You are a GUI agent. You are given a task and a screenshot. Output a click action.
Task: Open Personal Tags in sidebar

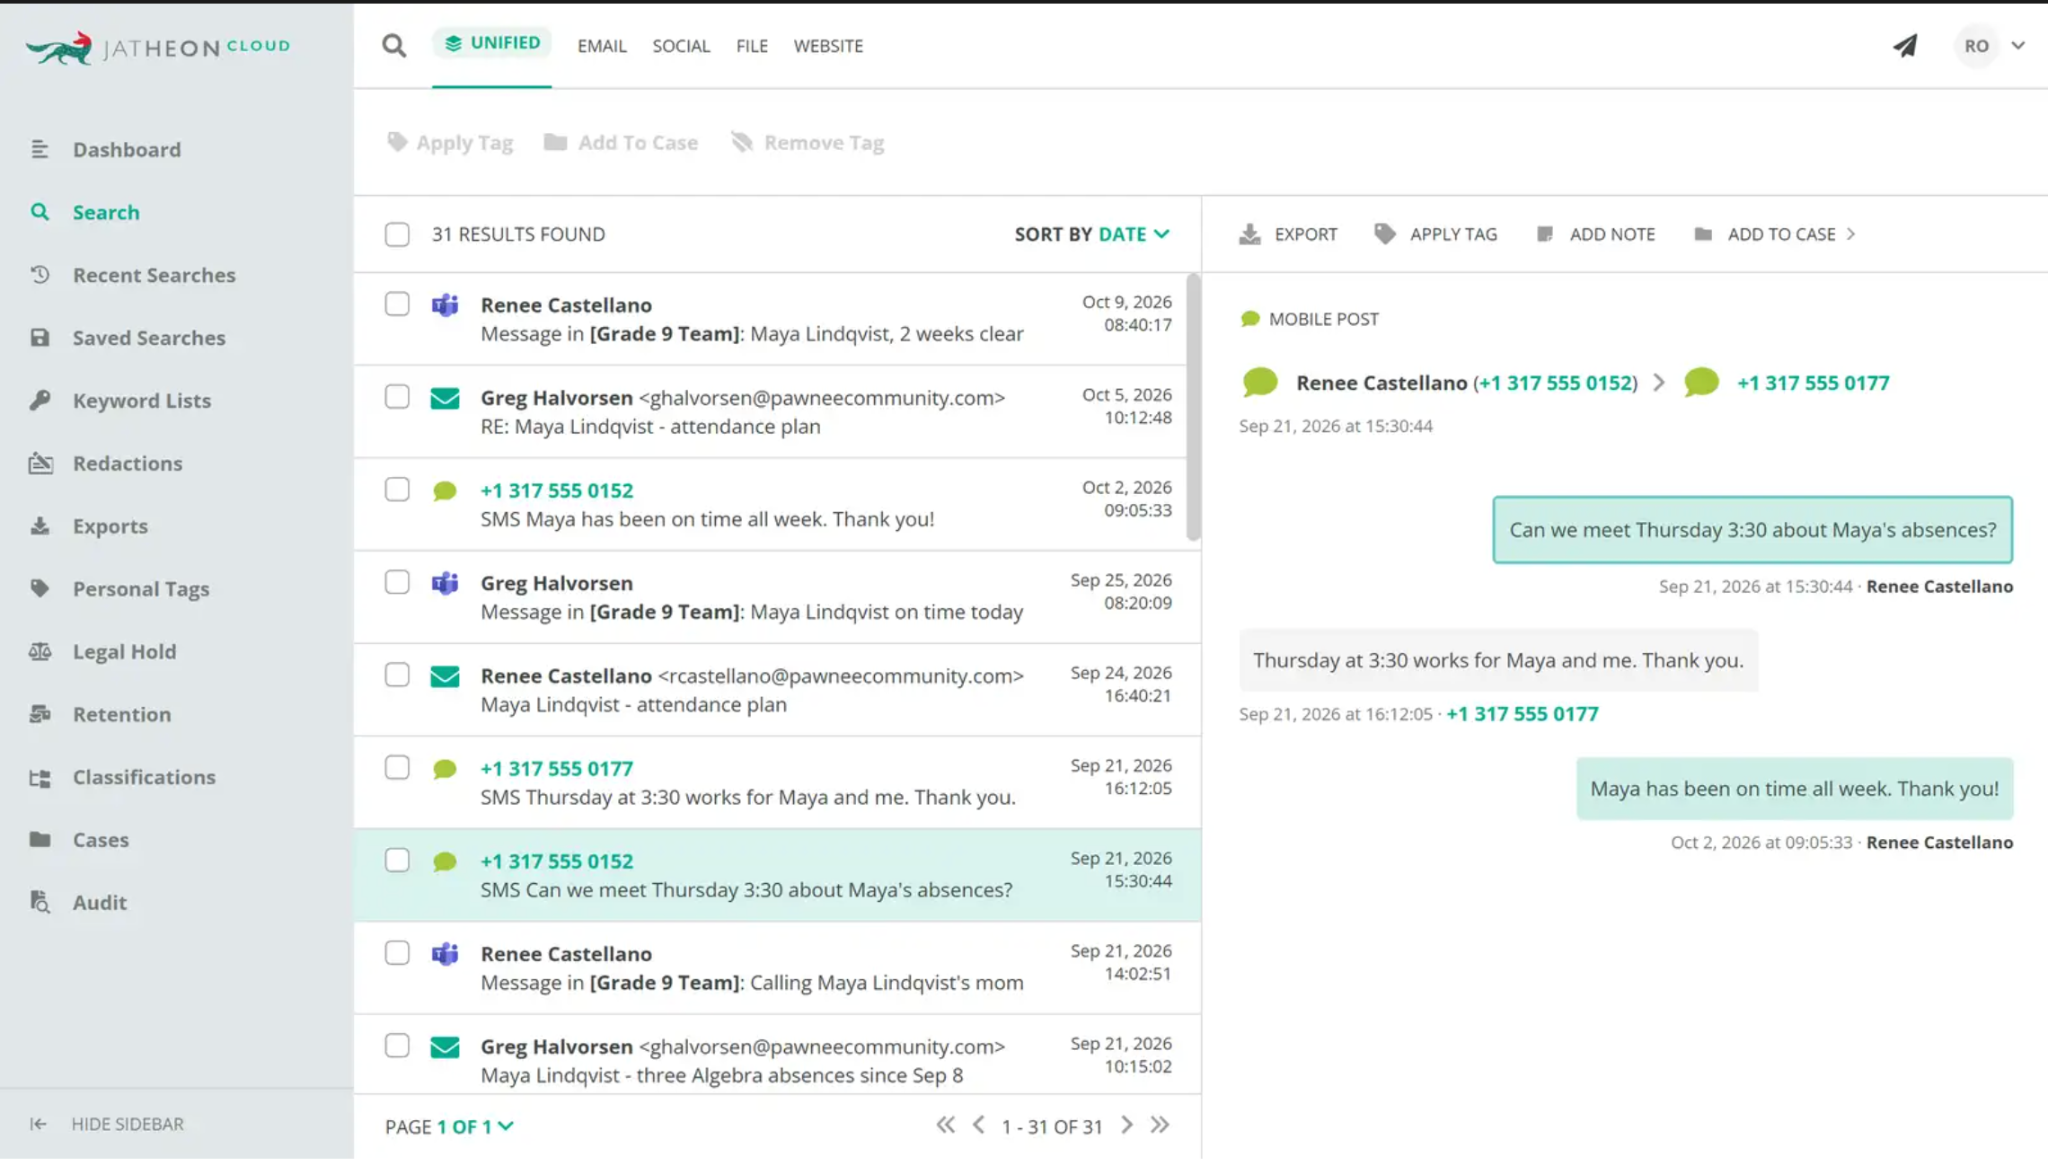point(140,589)
